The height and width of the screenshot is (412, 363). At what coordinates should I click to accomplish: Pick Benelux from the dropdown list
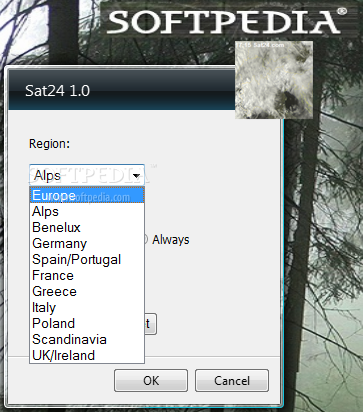(x=87, y=227)
